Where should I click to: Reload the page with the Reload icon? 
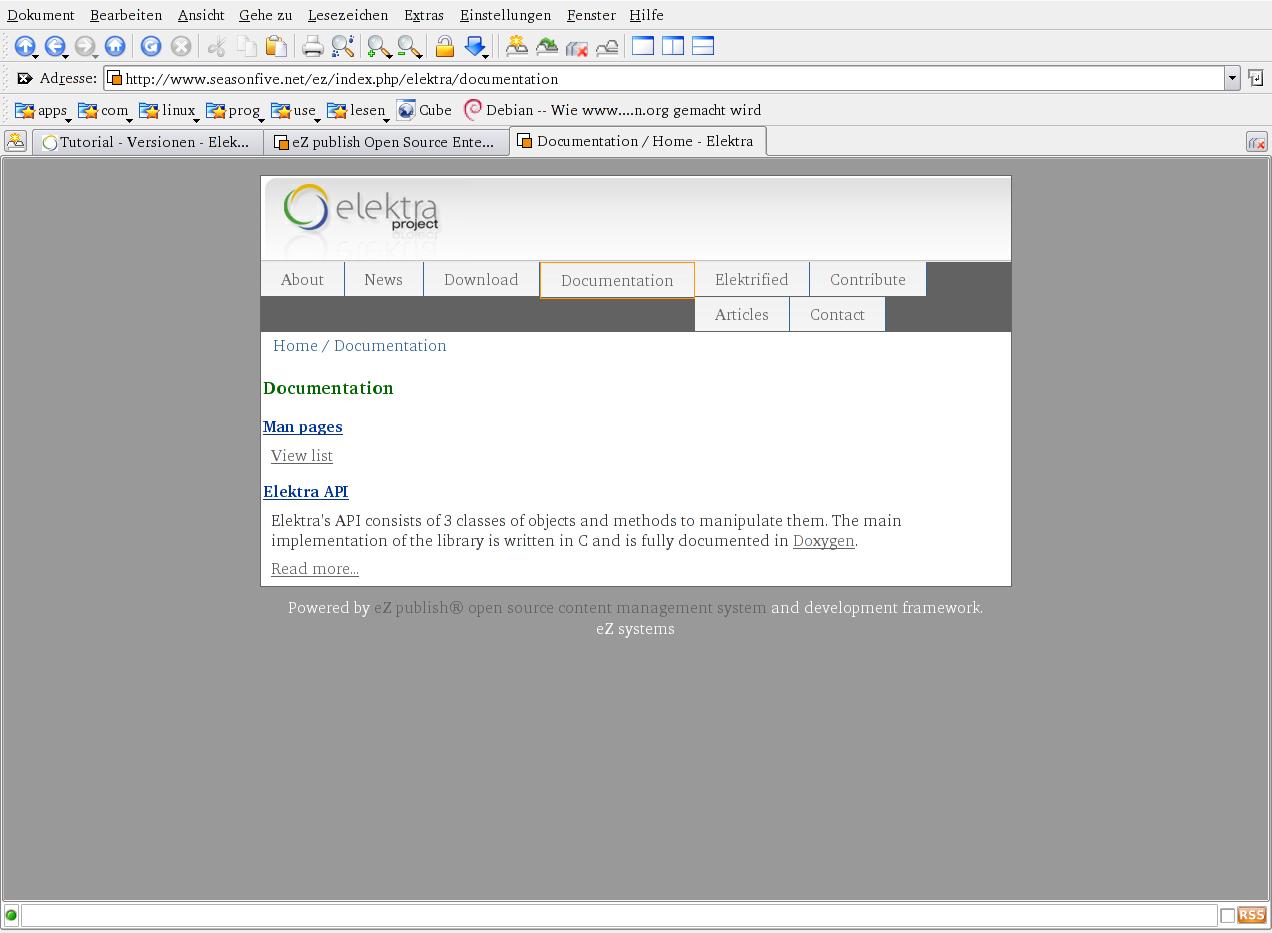151,46
